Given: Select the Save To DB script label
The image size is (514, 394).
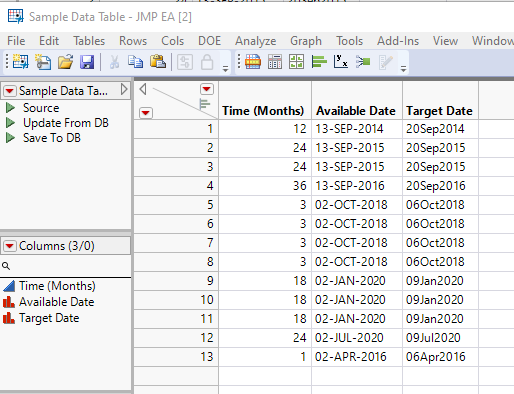Looking at the screenshot, I should [x=52, y=138].
